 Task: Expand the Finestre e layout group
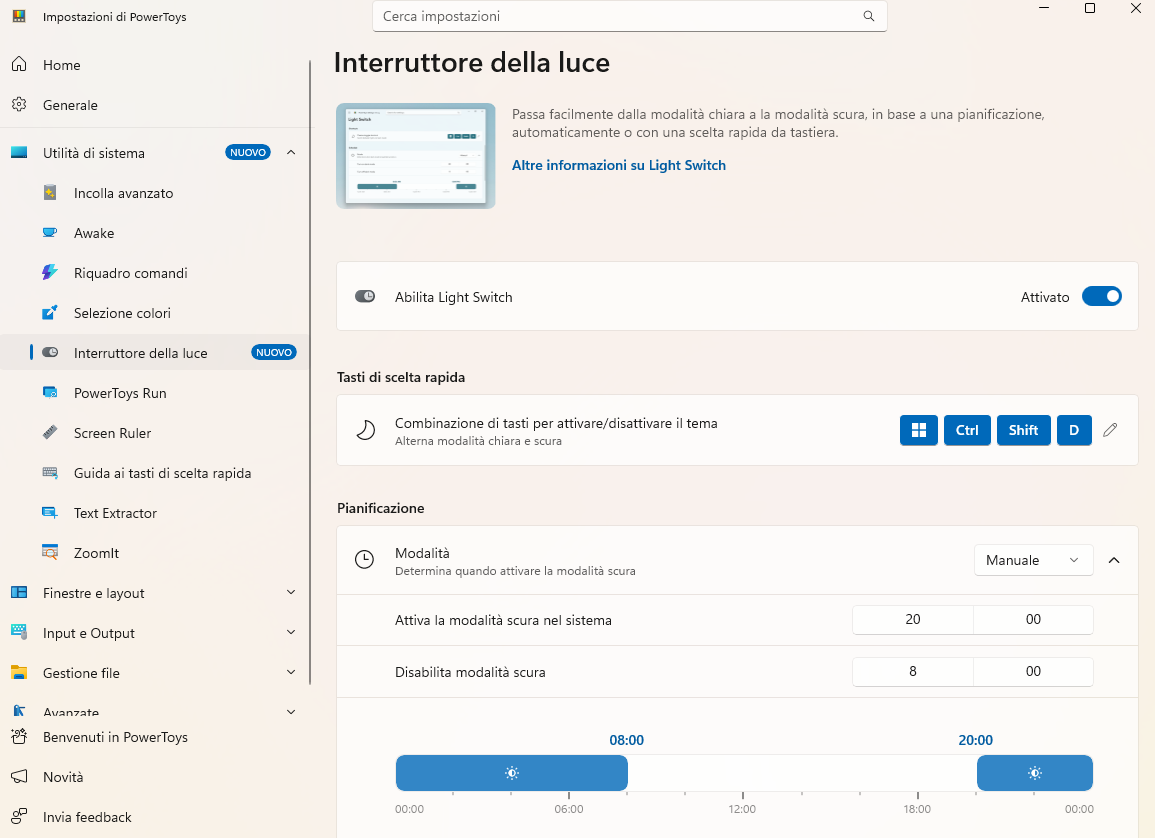(290, 593)
